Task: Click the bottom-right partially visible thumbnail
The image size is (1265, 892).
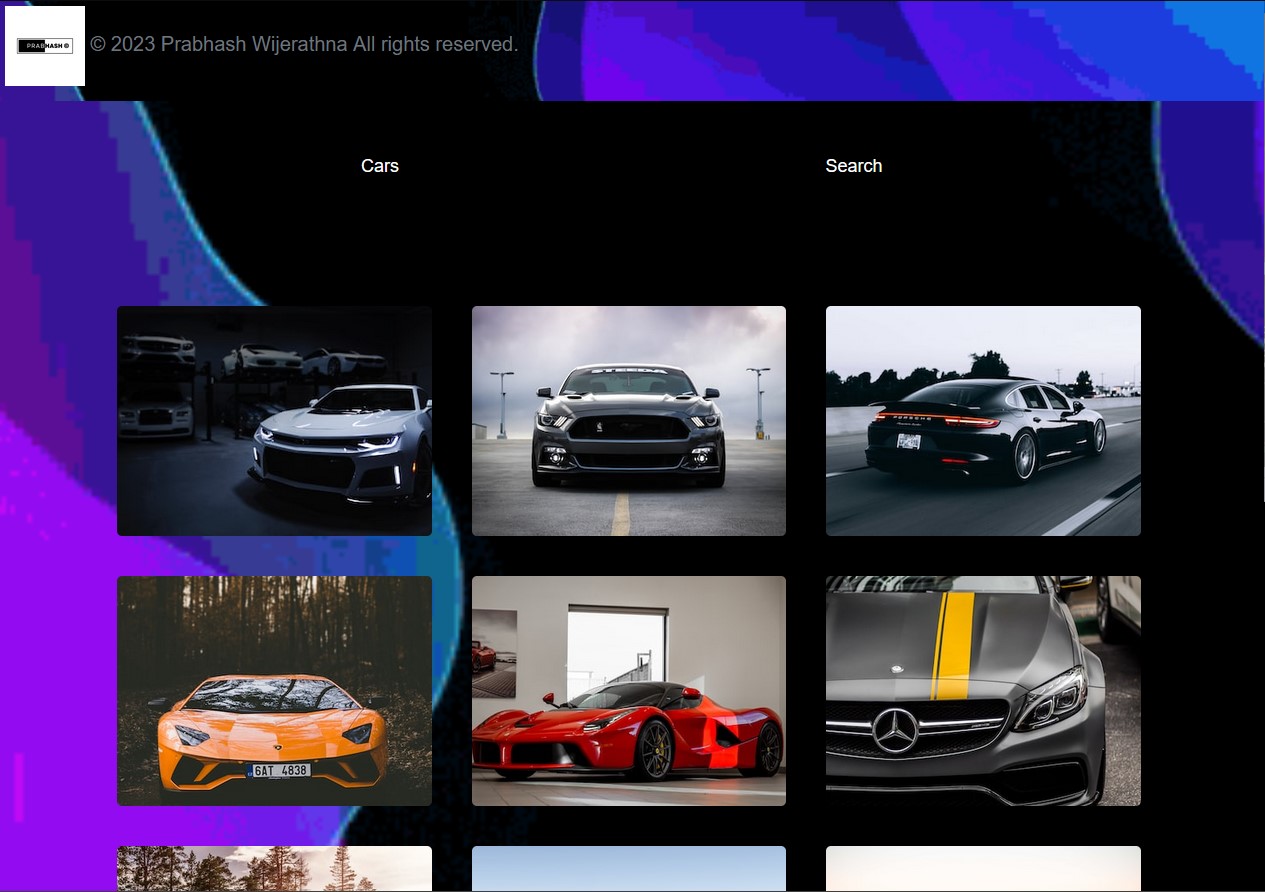Action: click(x=982, y=870)
